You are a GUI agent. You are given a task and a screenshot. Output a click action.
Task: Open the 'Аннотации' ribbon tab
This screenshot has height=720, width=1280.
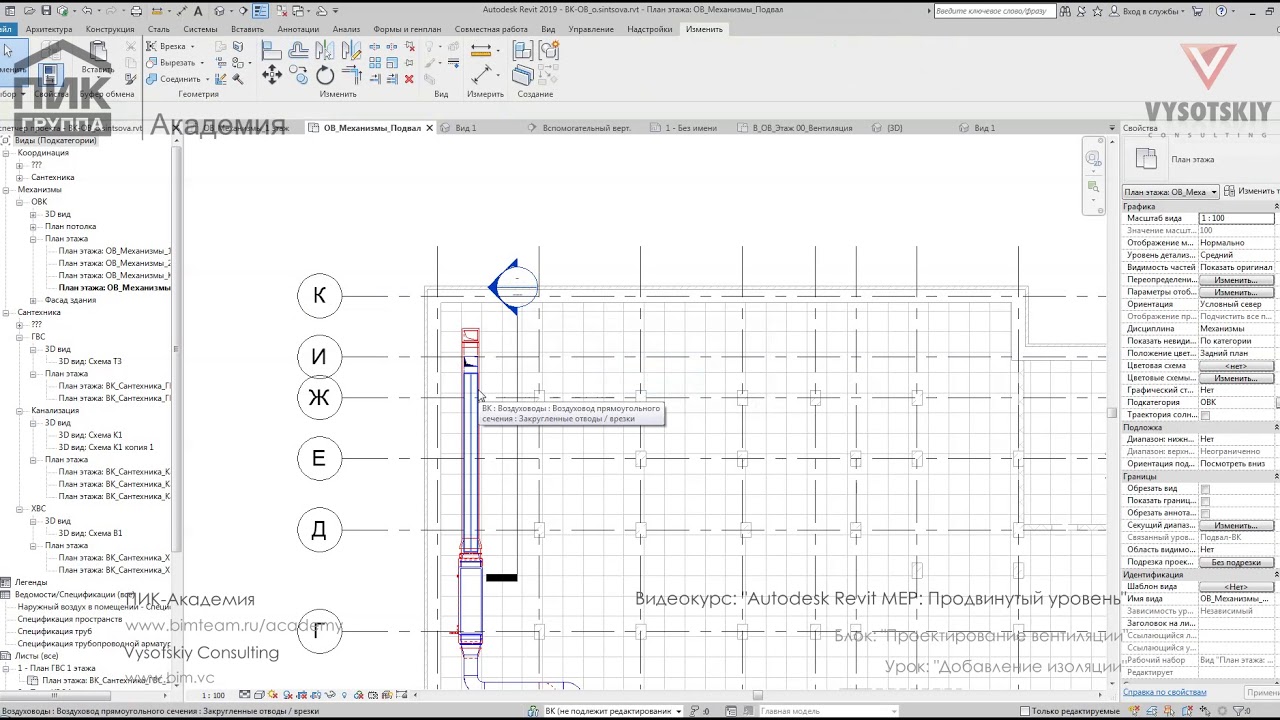tap(298, 29)
